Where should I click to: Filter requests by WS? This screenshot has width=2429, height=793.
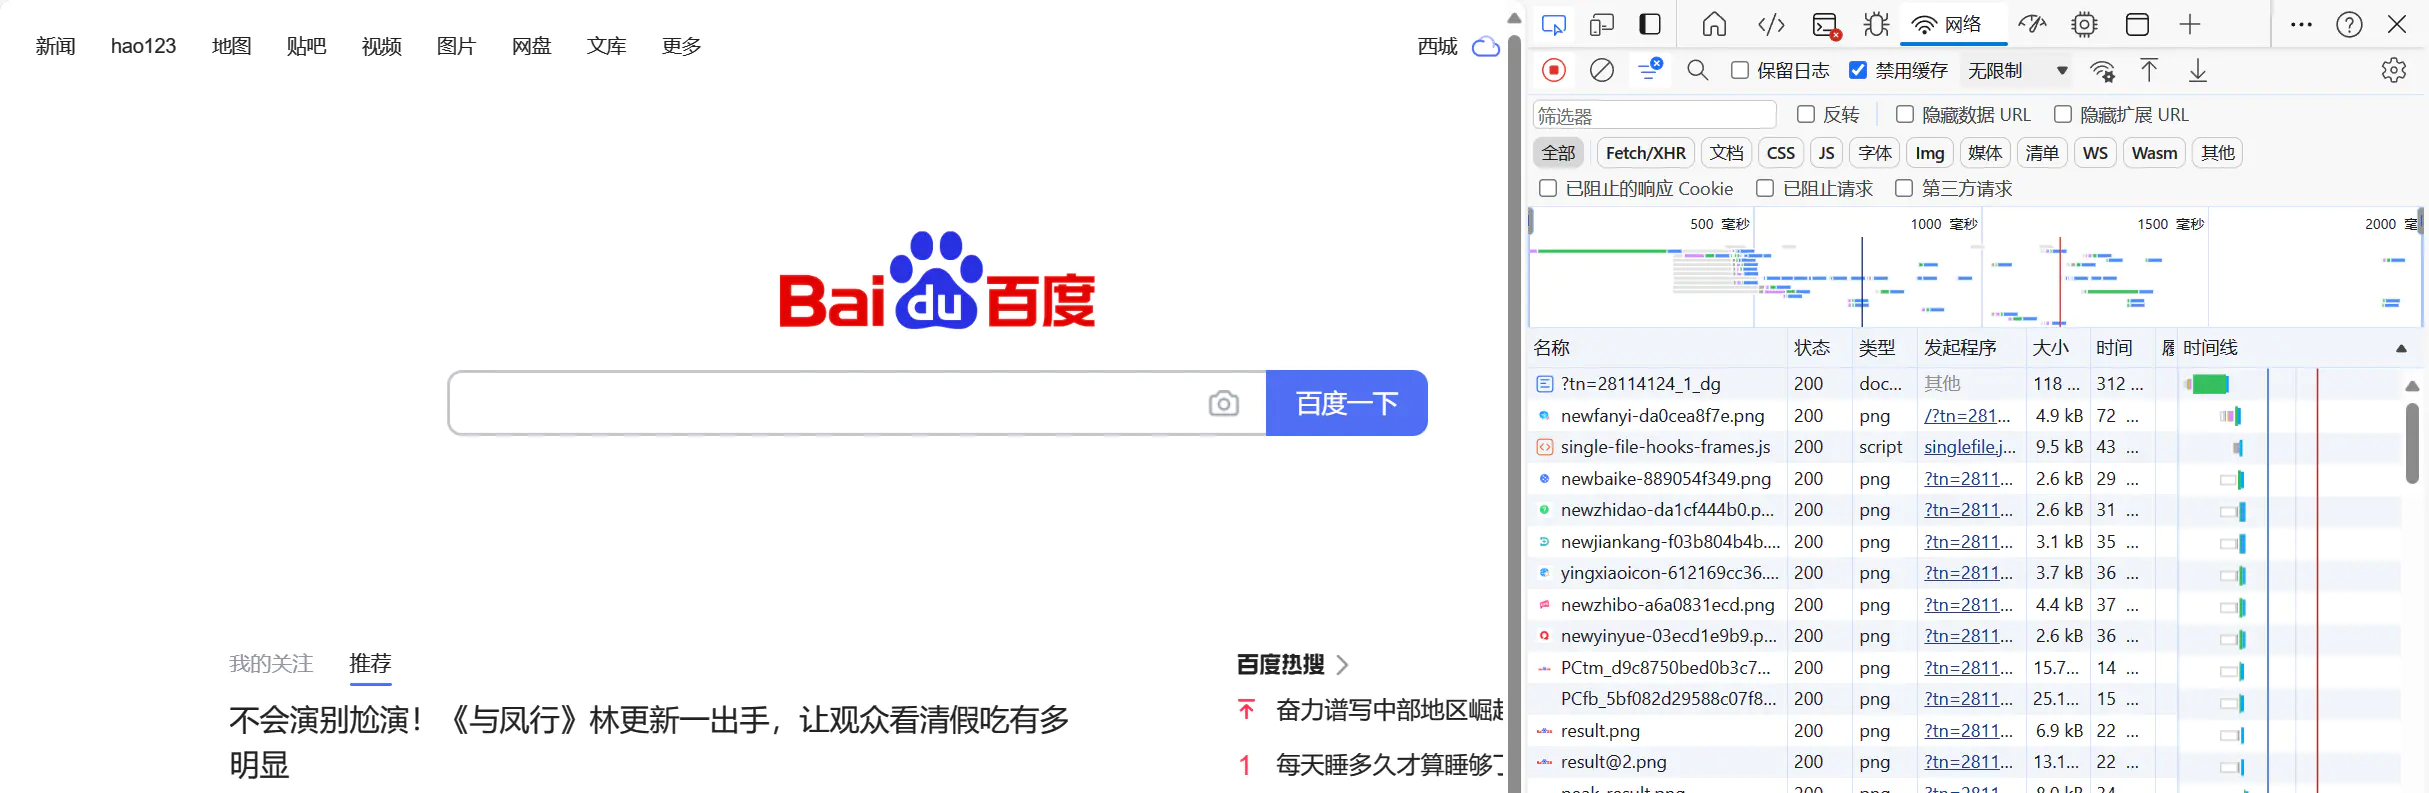pyautogui.click(x=2095, y=153)
